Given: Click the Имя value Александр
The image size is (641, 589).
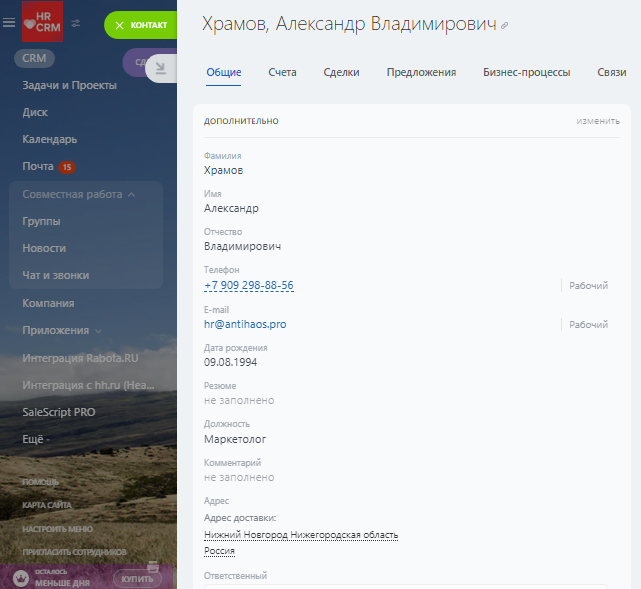Looking at the screenshot, I should pyautogui.click(x=231, y=208).
